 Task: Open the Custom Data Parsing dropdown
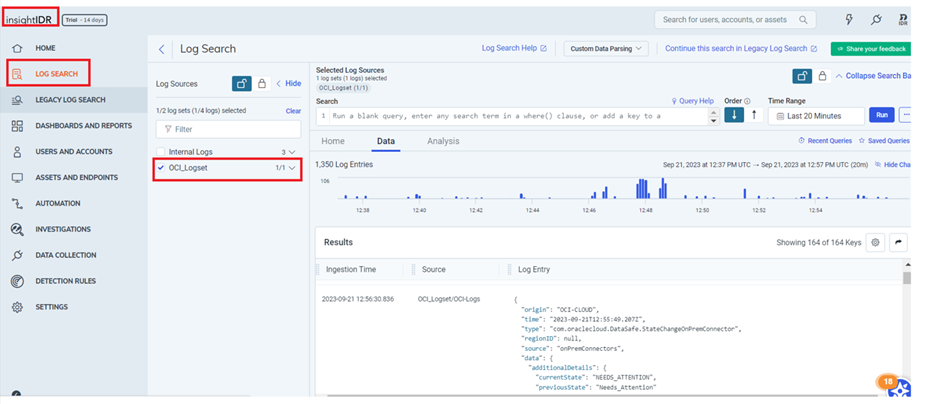(606, 49)
